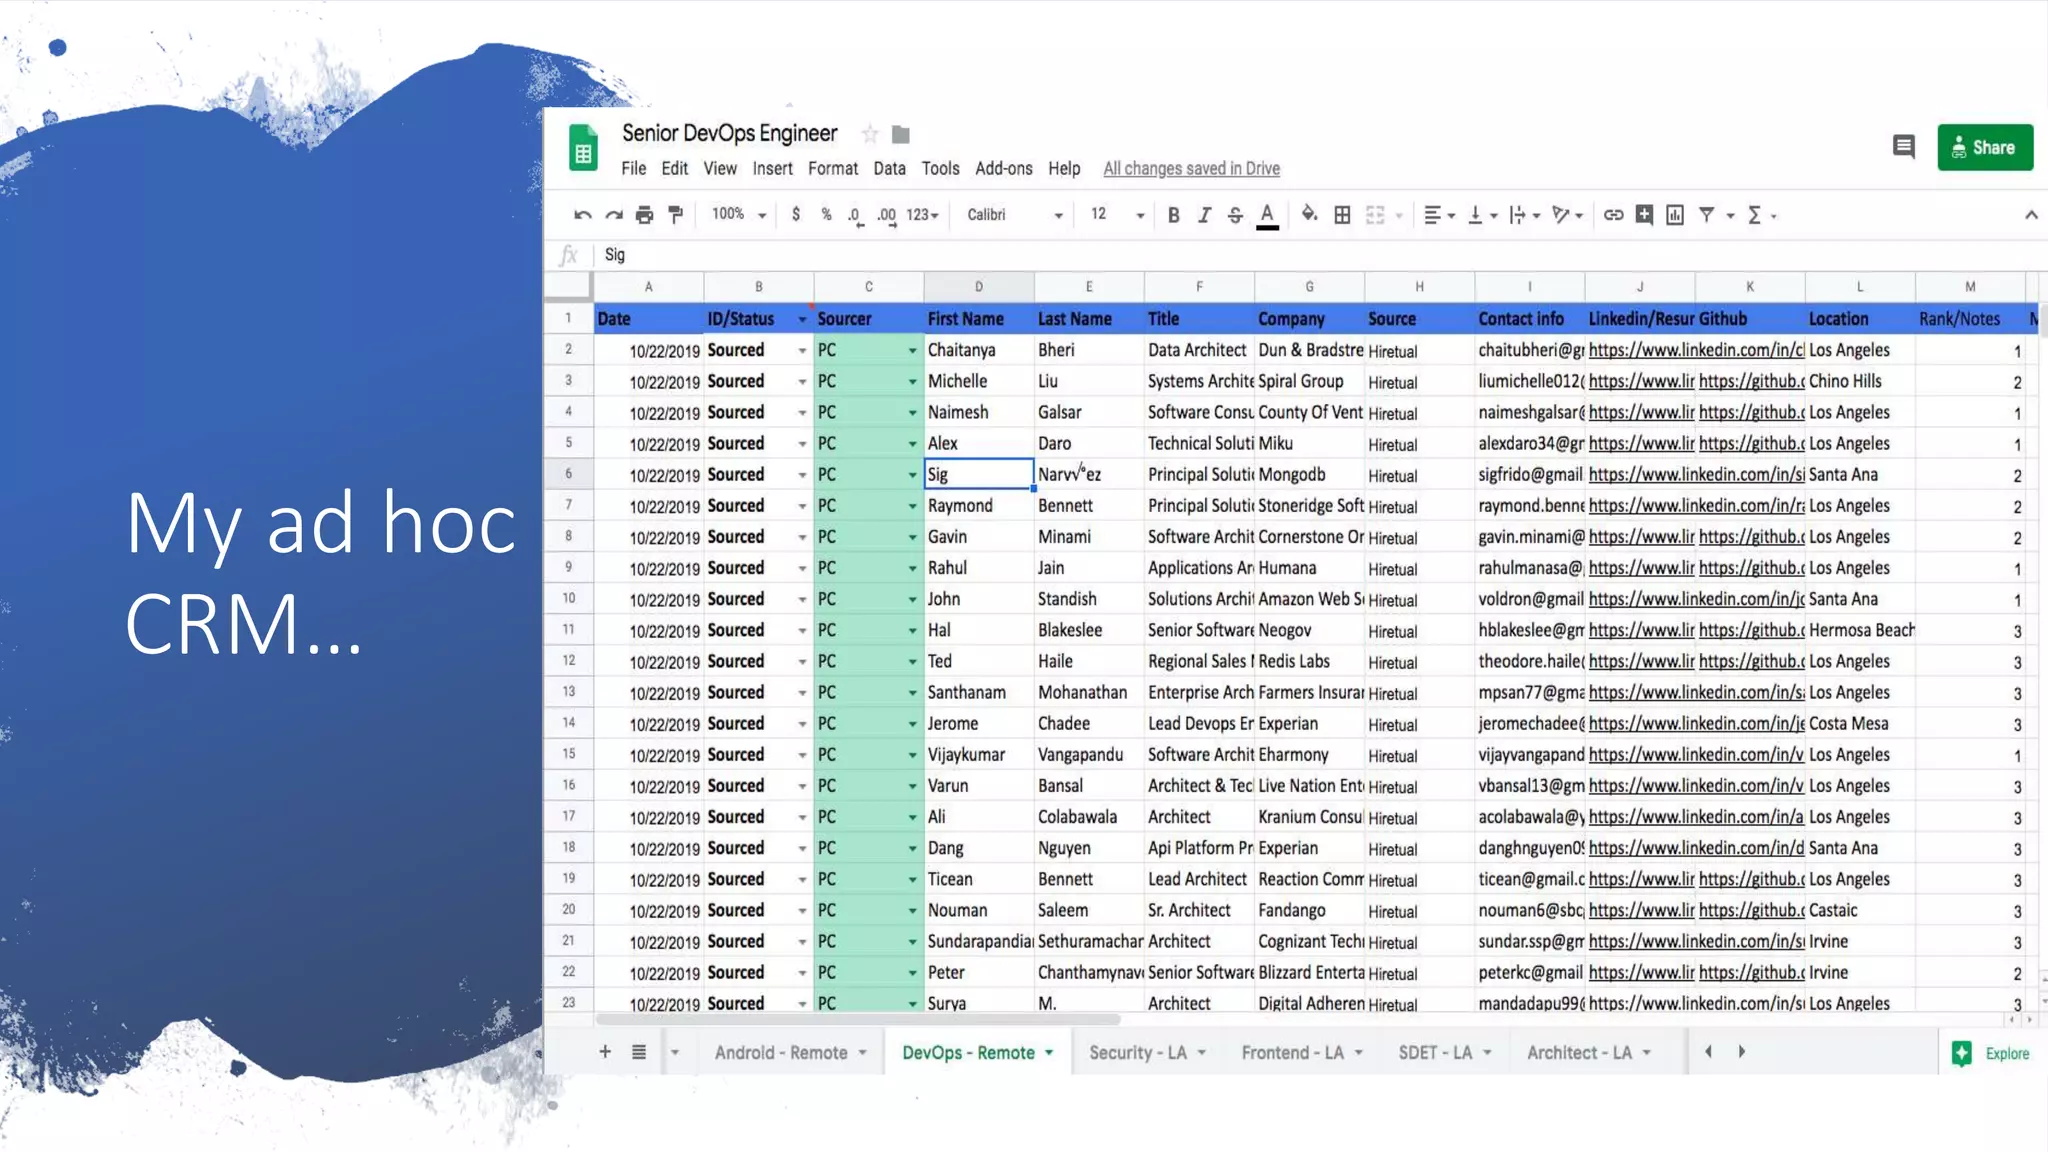Click the Undo icon in toolbar

point(582,215)
